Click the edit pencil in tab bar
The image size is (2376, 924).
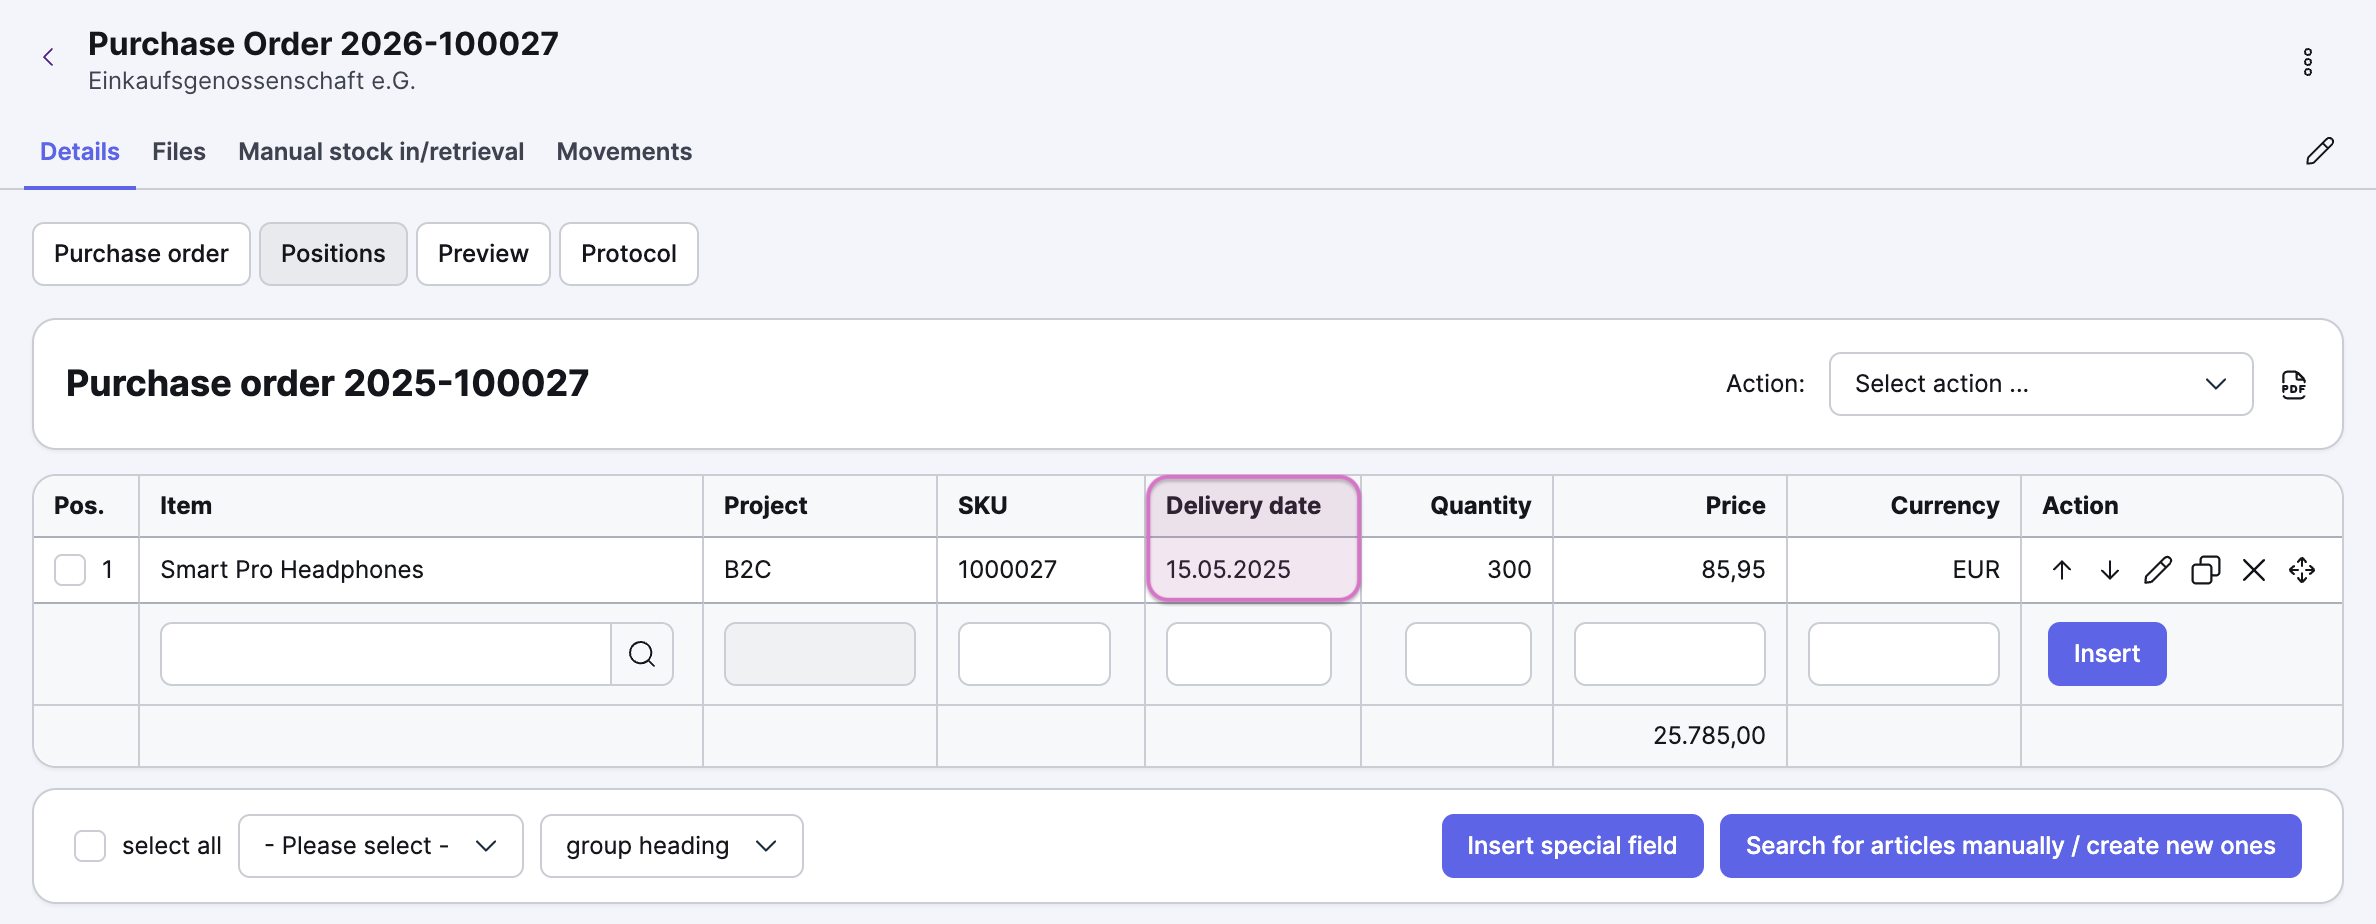click(2319, 152)
